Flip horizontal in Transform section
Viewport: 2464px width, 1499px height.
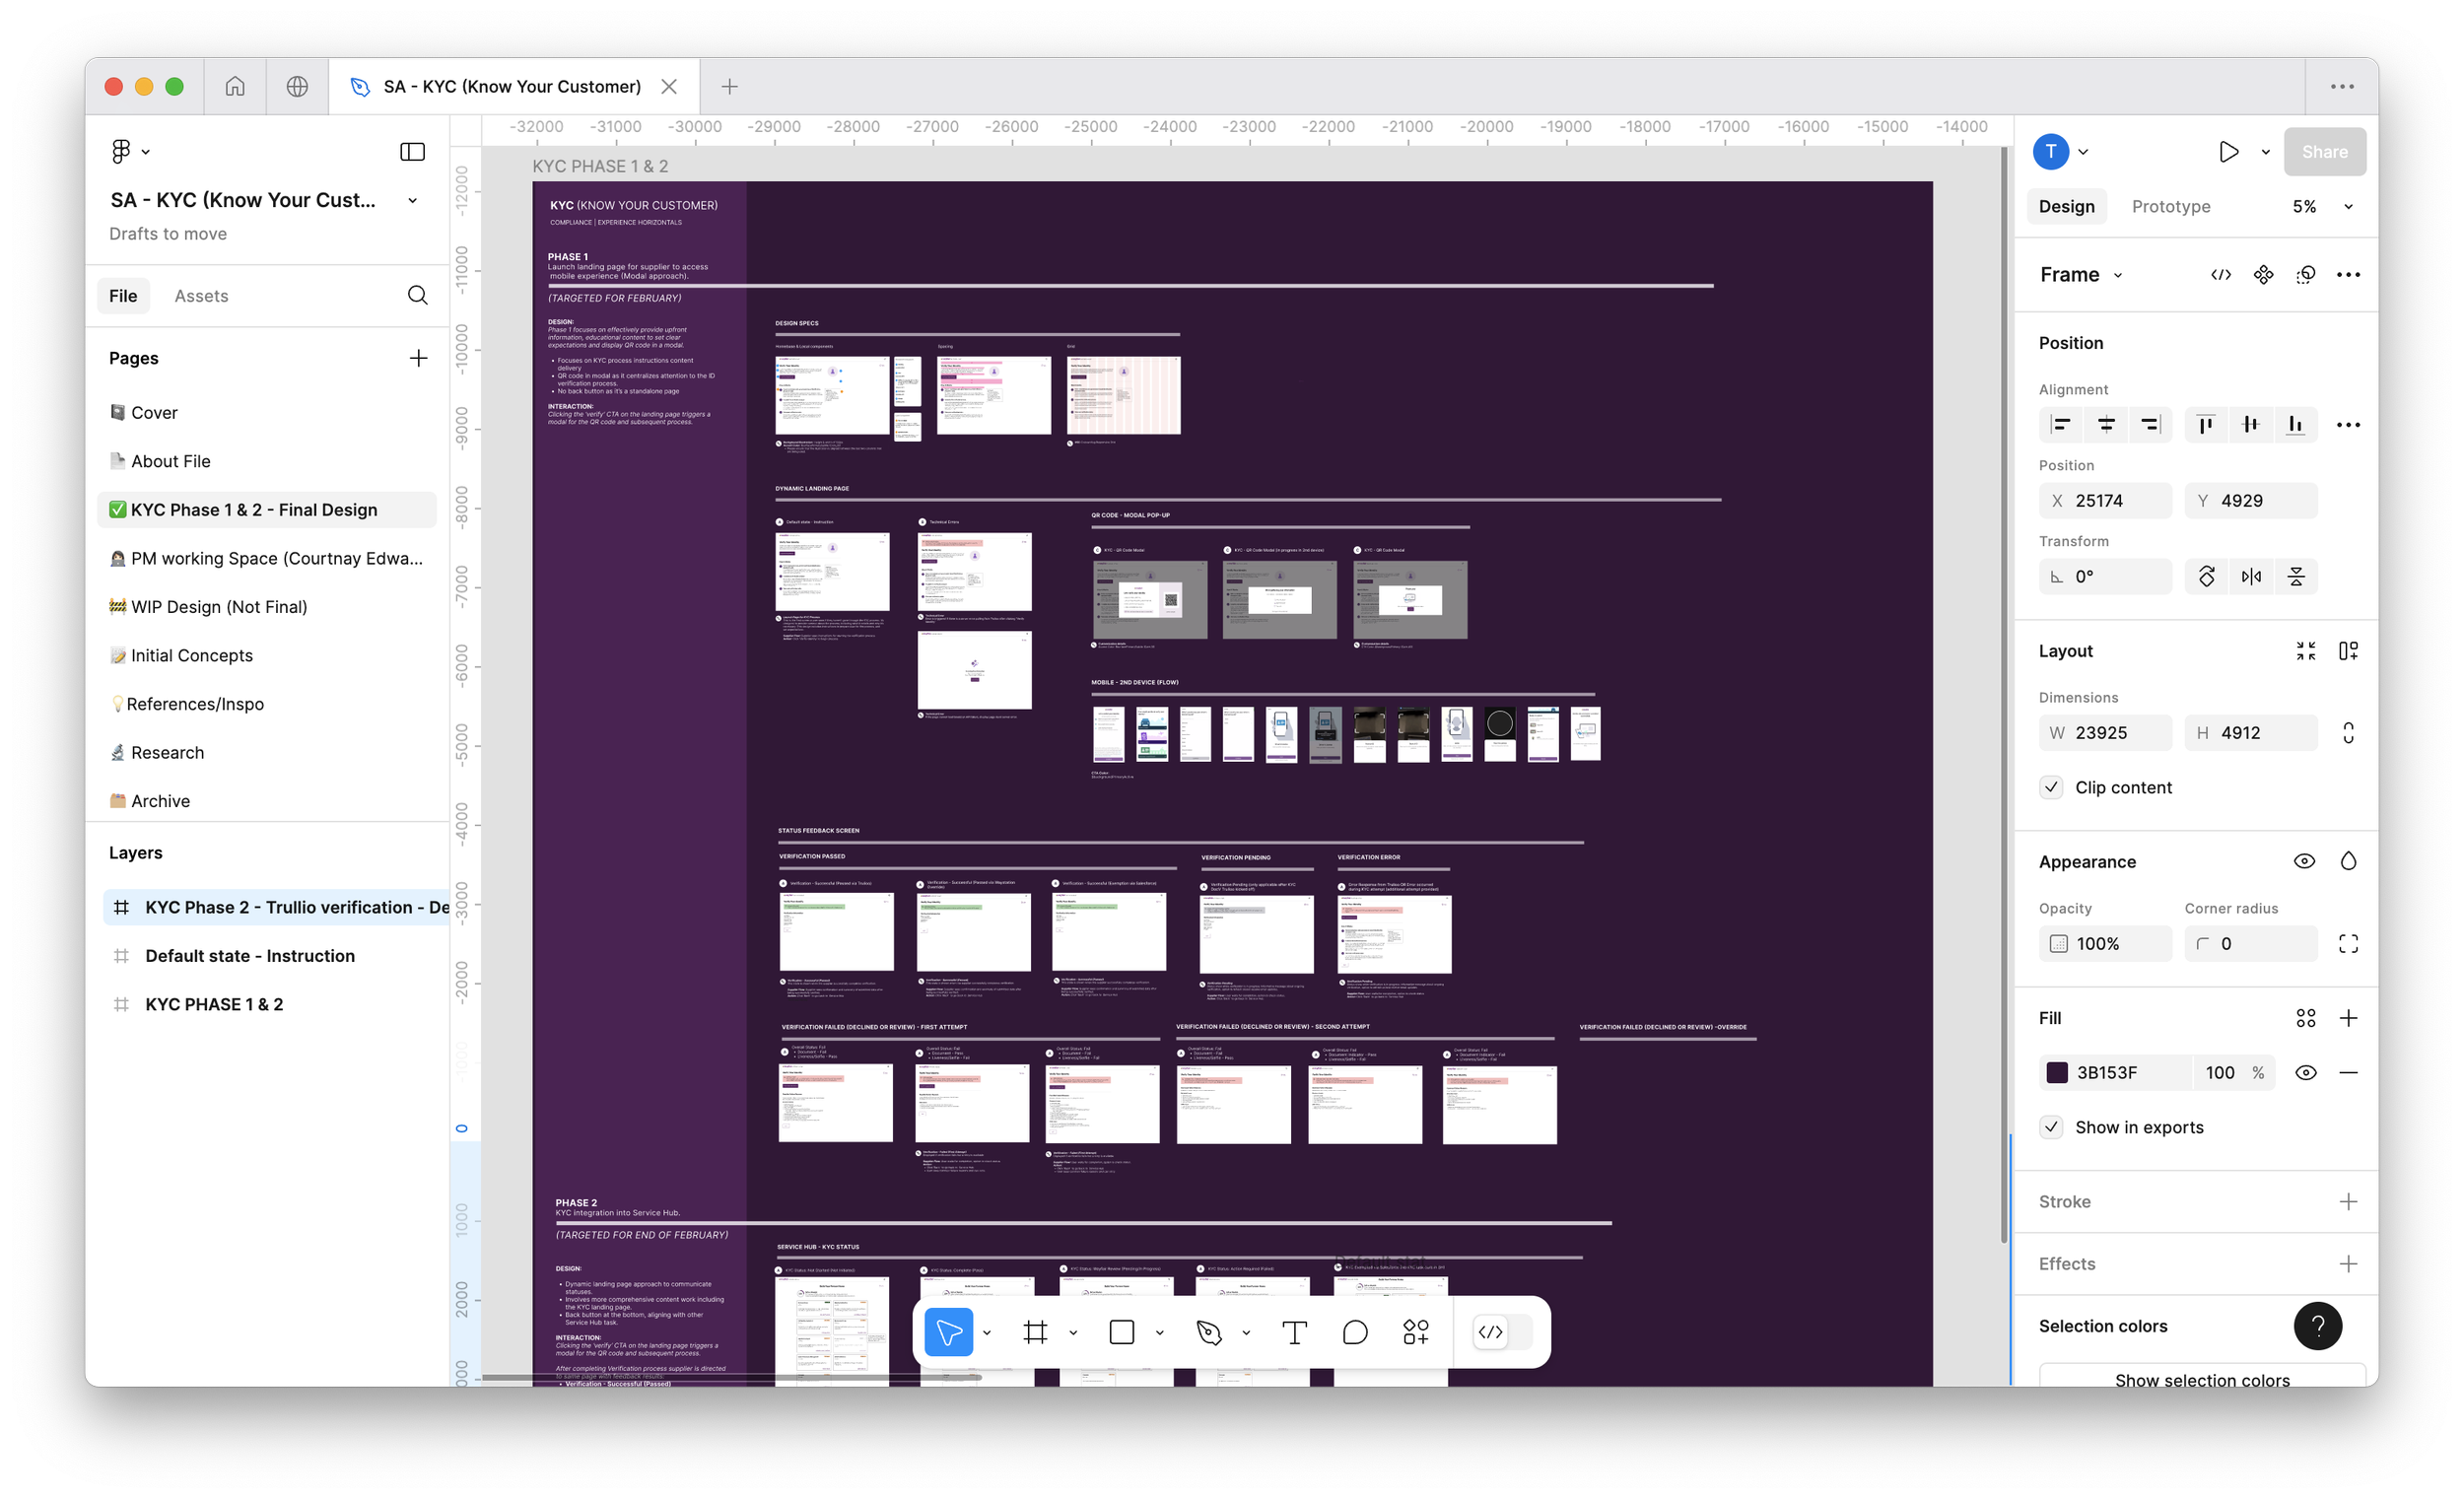click(x=2251, y=577)
